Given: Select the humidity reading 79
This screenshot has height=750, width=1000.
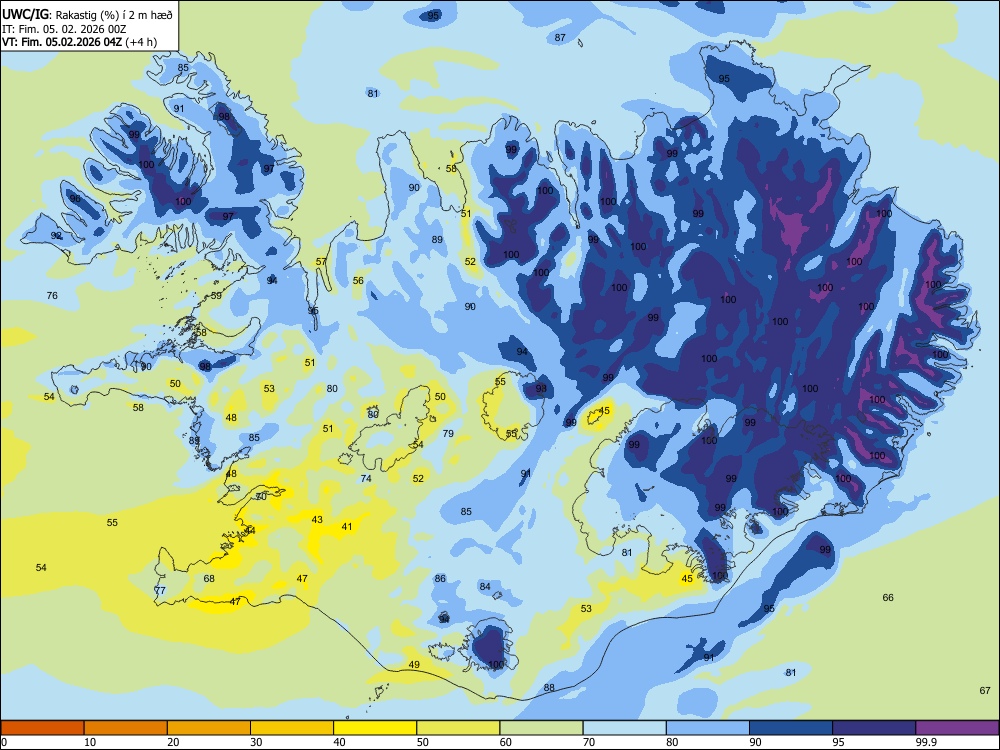Looking at the screenshot, I should [448, 434].
